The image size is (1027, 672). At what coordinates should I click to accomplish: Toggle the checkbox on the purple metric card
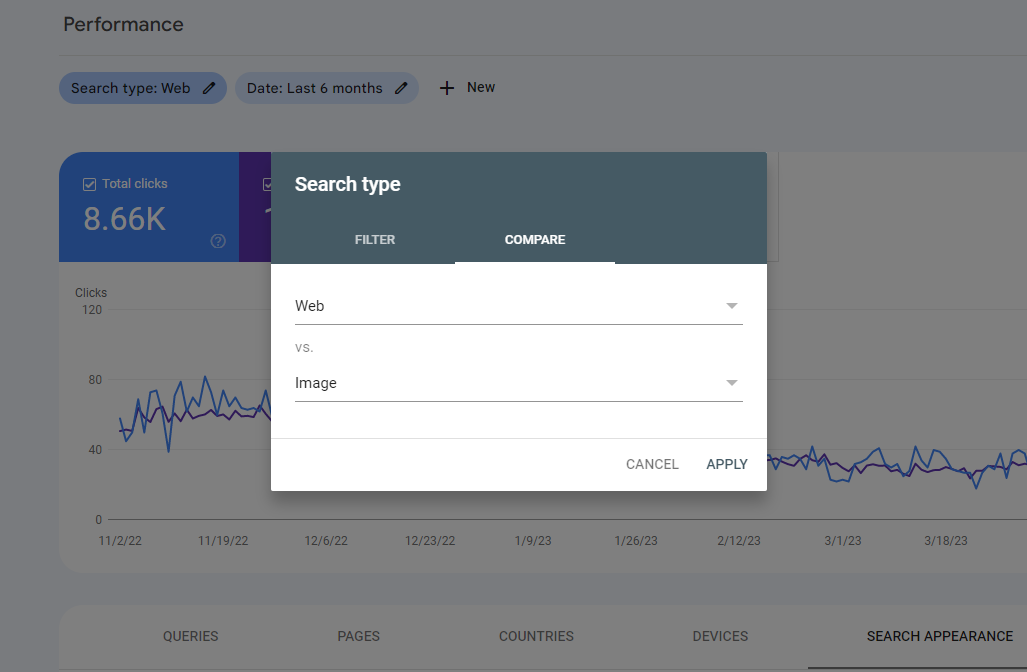(x=267, y=184)
